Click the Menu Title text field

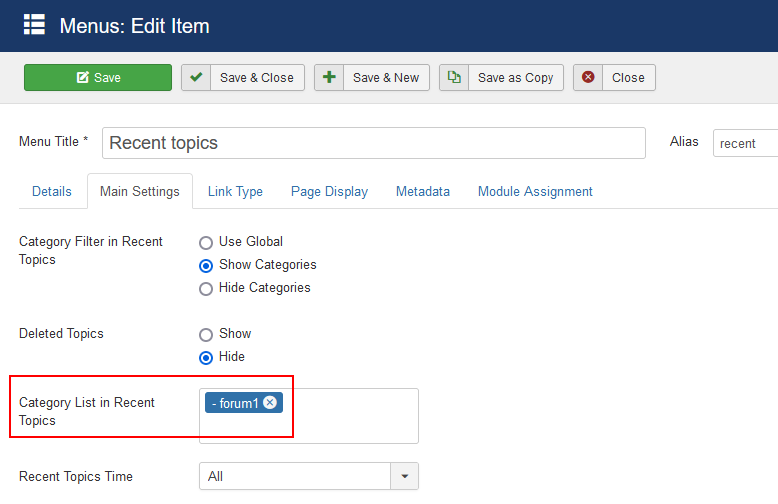coord(373,143)
